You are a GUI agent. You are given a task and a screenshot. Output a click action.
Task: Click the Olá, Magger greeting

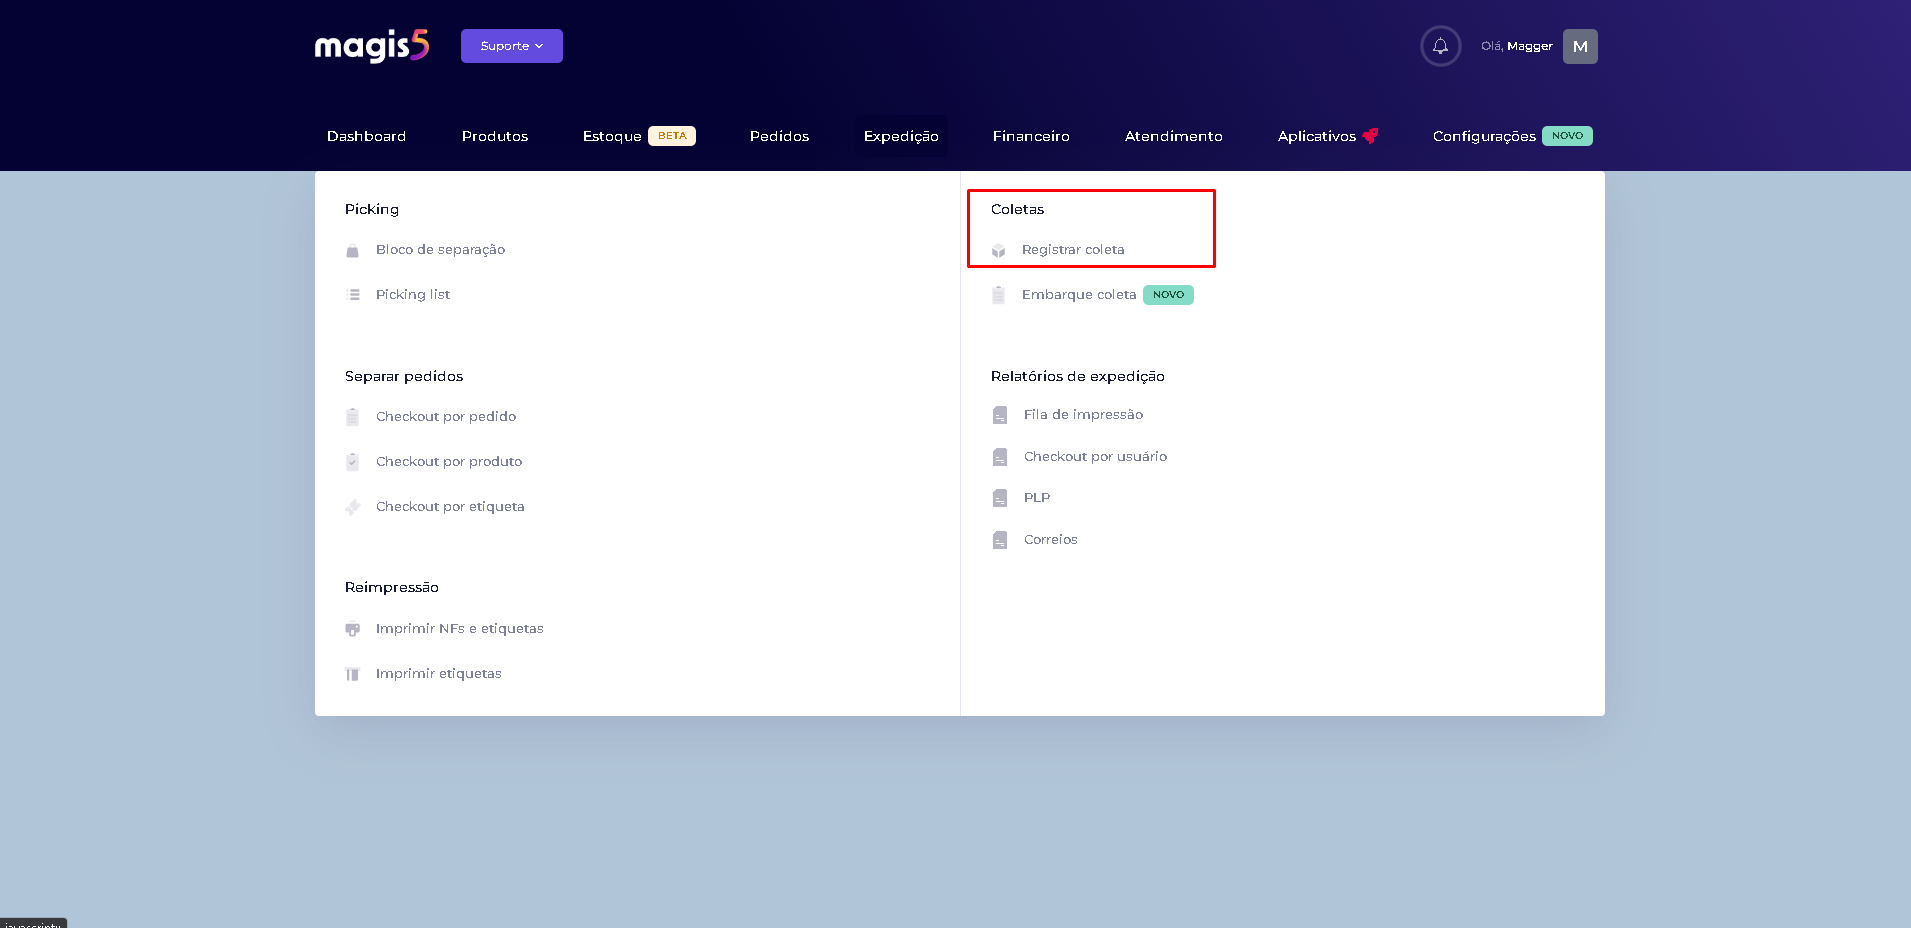tap(1517, 46)
